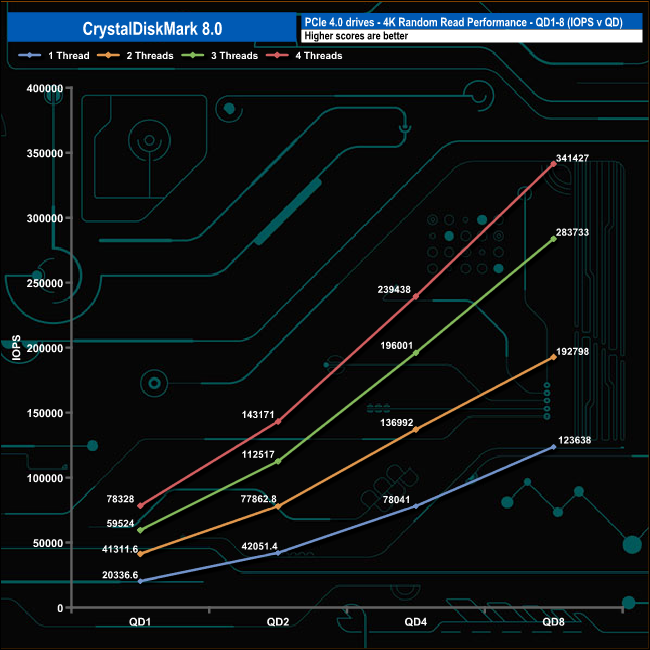Click the orange data point at QD1

[140, 554]
